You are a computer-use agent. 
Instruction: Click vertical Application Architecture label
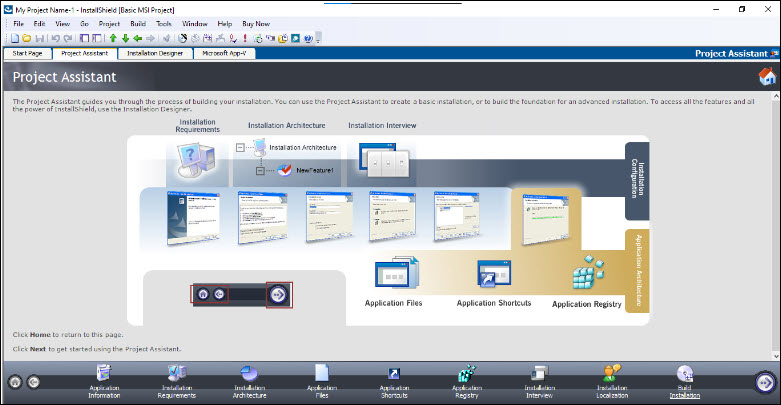point(638,270)
